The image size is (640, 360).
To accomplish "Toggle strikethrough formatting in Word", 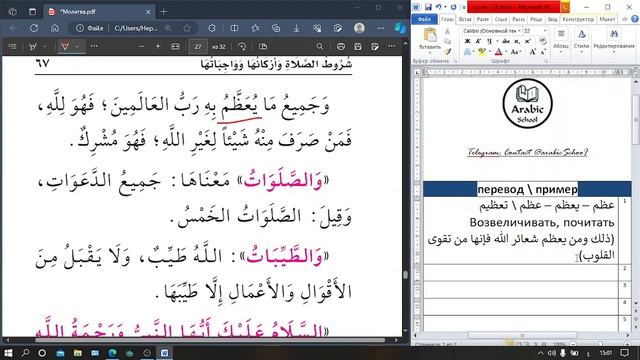I will [506, 41].
